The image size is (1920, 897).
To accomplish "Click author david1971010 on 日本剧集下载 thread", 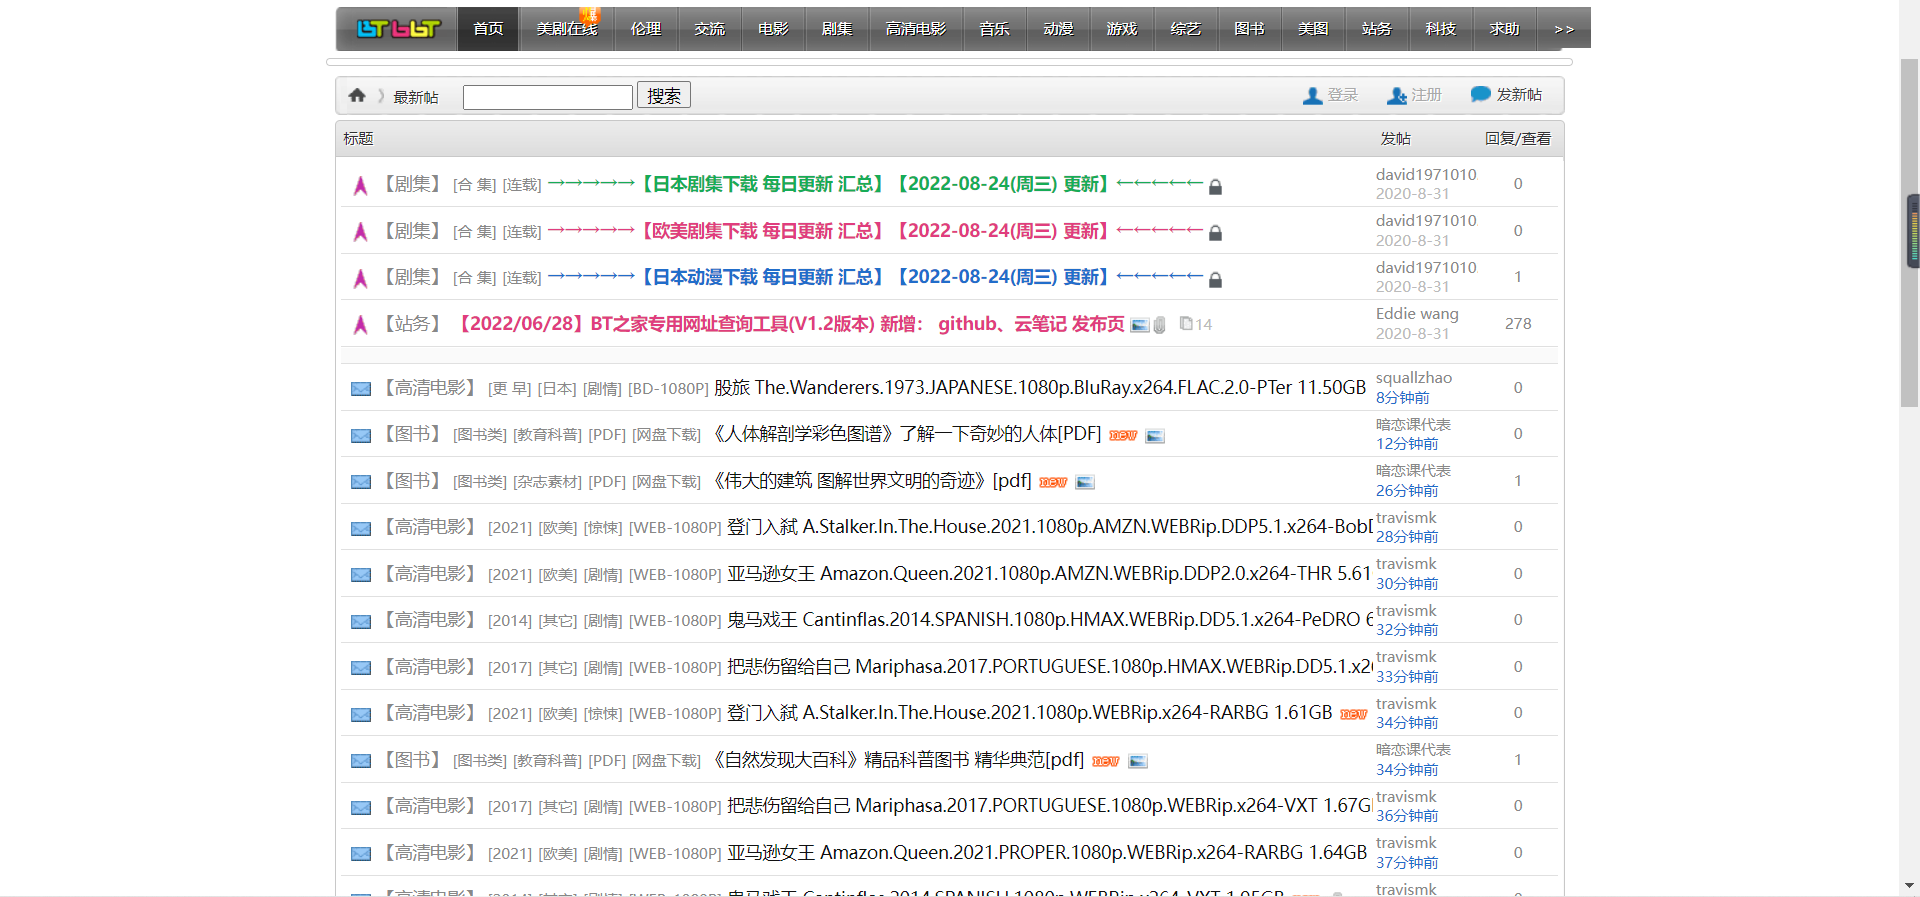I will [x=1426, y=175].
